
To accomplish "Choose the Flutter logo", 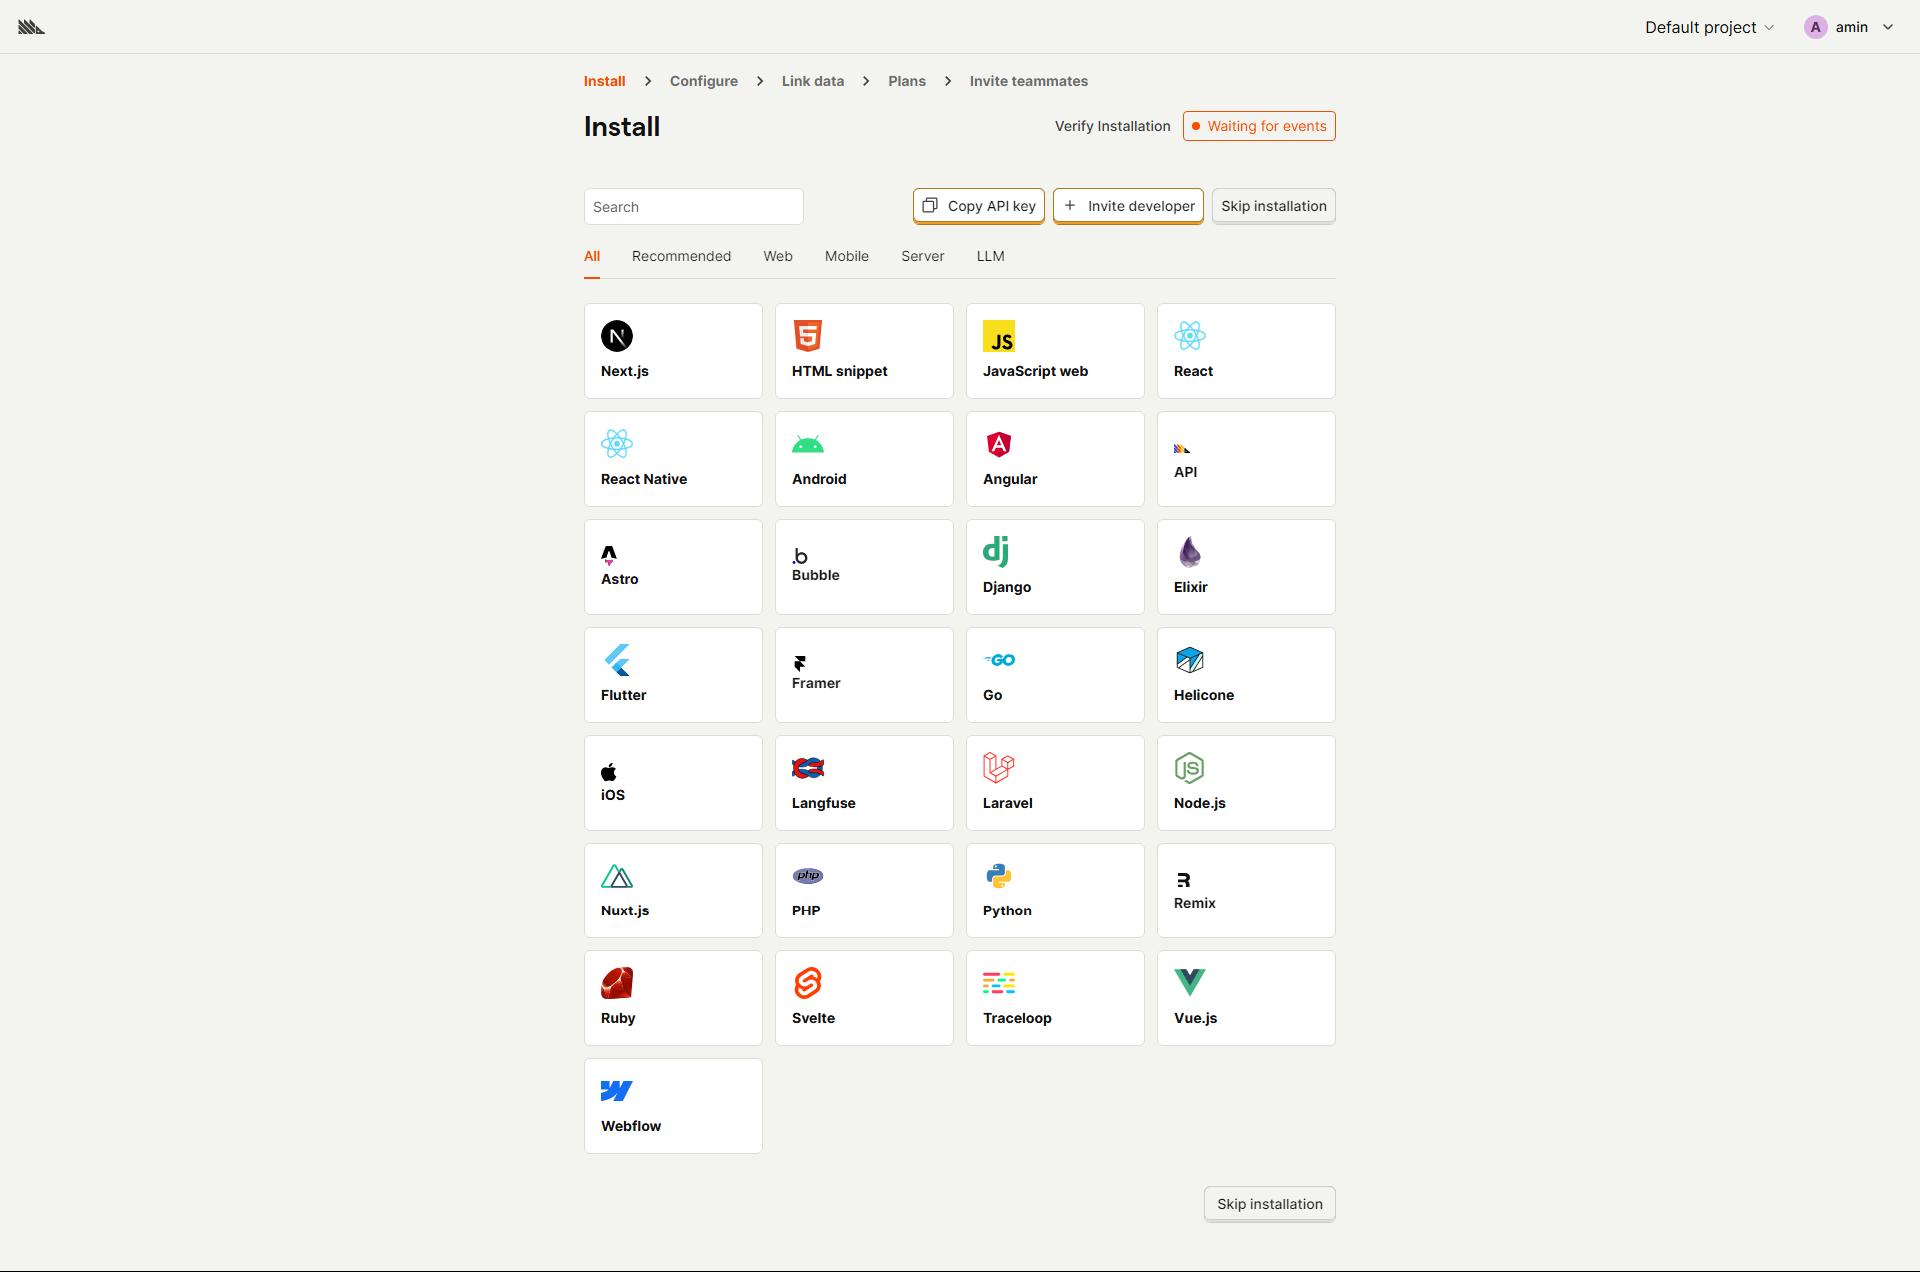I will pos(617,660).
